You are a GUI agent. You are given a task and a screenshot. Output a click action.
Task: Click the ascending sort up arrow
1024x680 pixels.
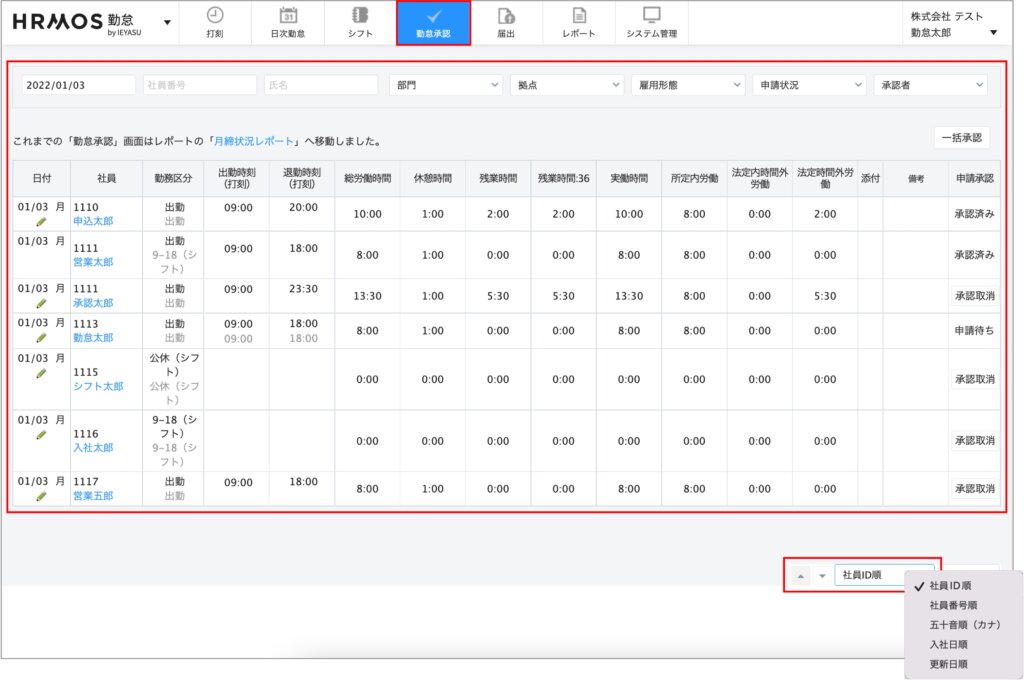801,575
